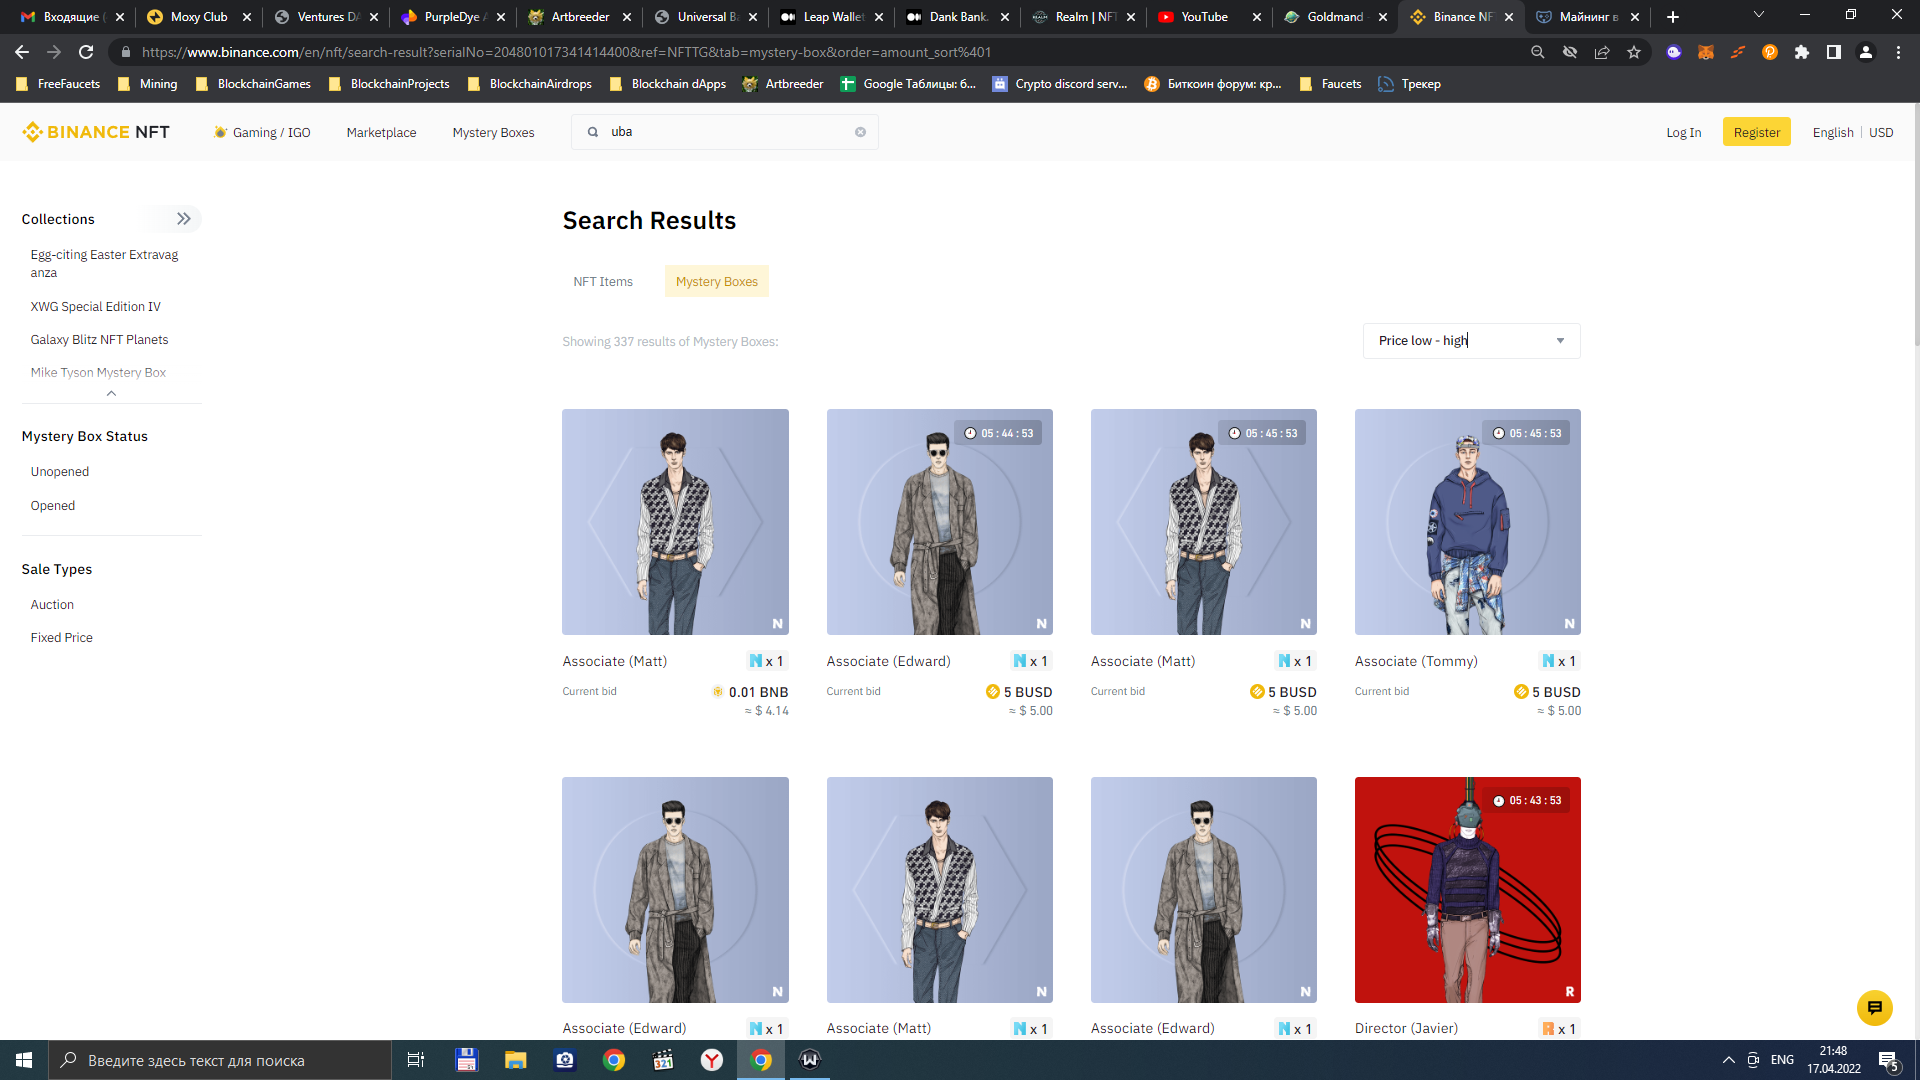Viewport: 1920px width, 1080px height.
Task: Filter by Fixed Price sale type
Action: click(61, 638)
